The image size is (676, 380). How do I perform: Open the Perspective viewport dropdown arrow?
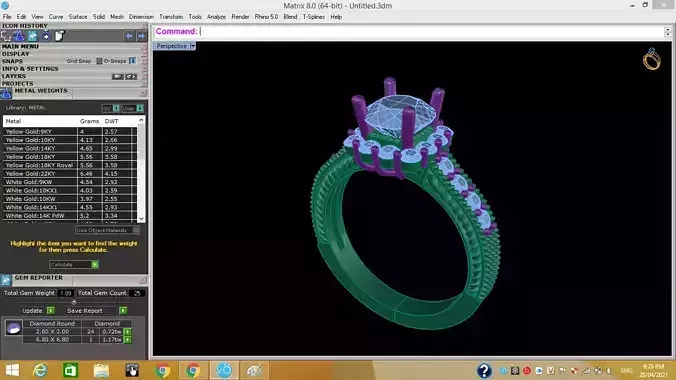[x=193, y=46]
